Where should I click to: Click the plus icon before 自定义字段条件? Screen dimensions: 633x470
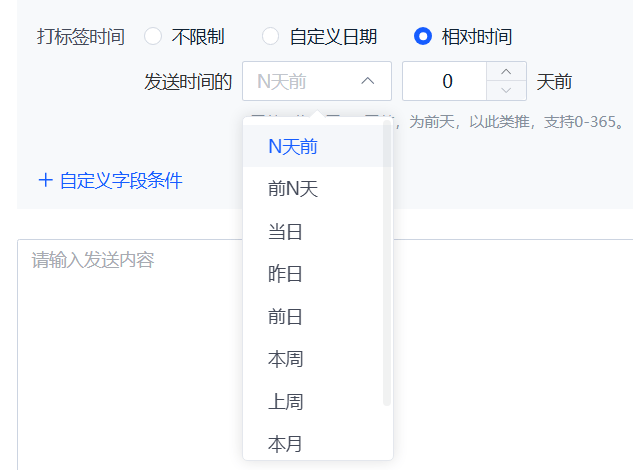[45, 181]
